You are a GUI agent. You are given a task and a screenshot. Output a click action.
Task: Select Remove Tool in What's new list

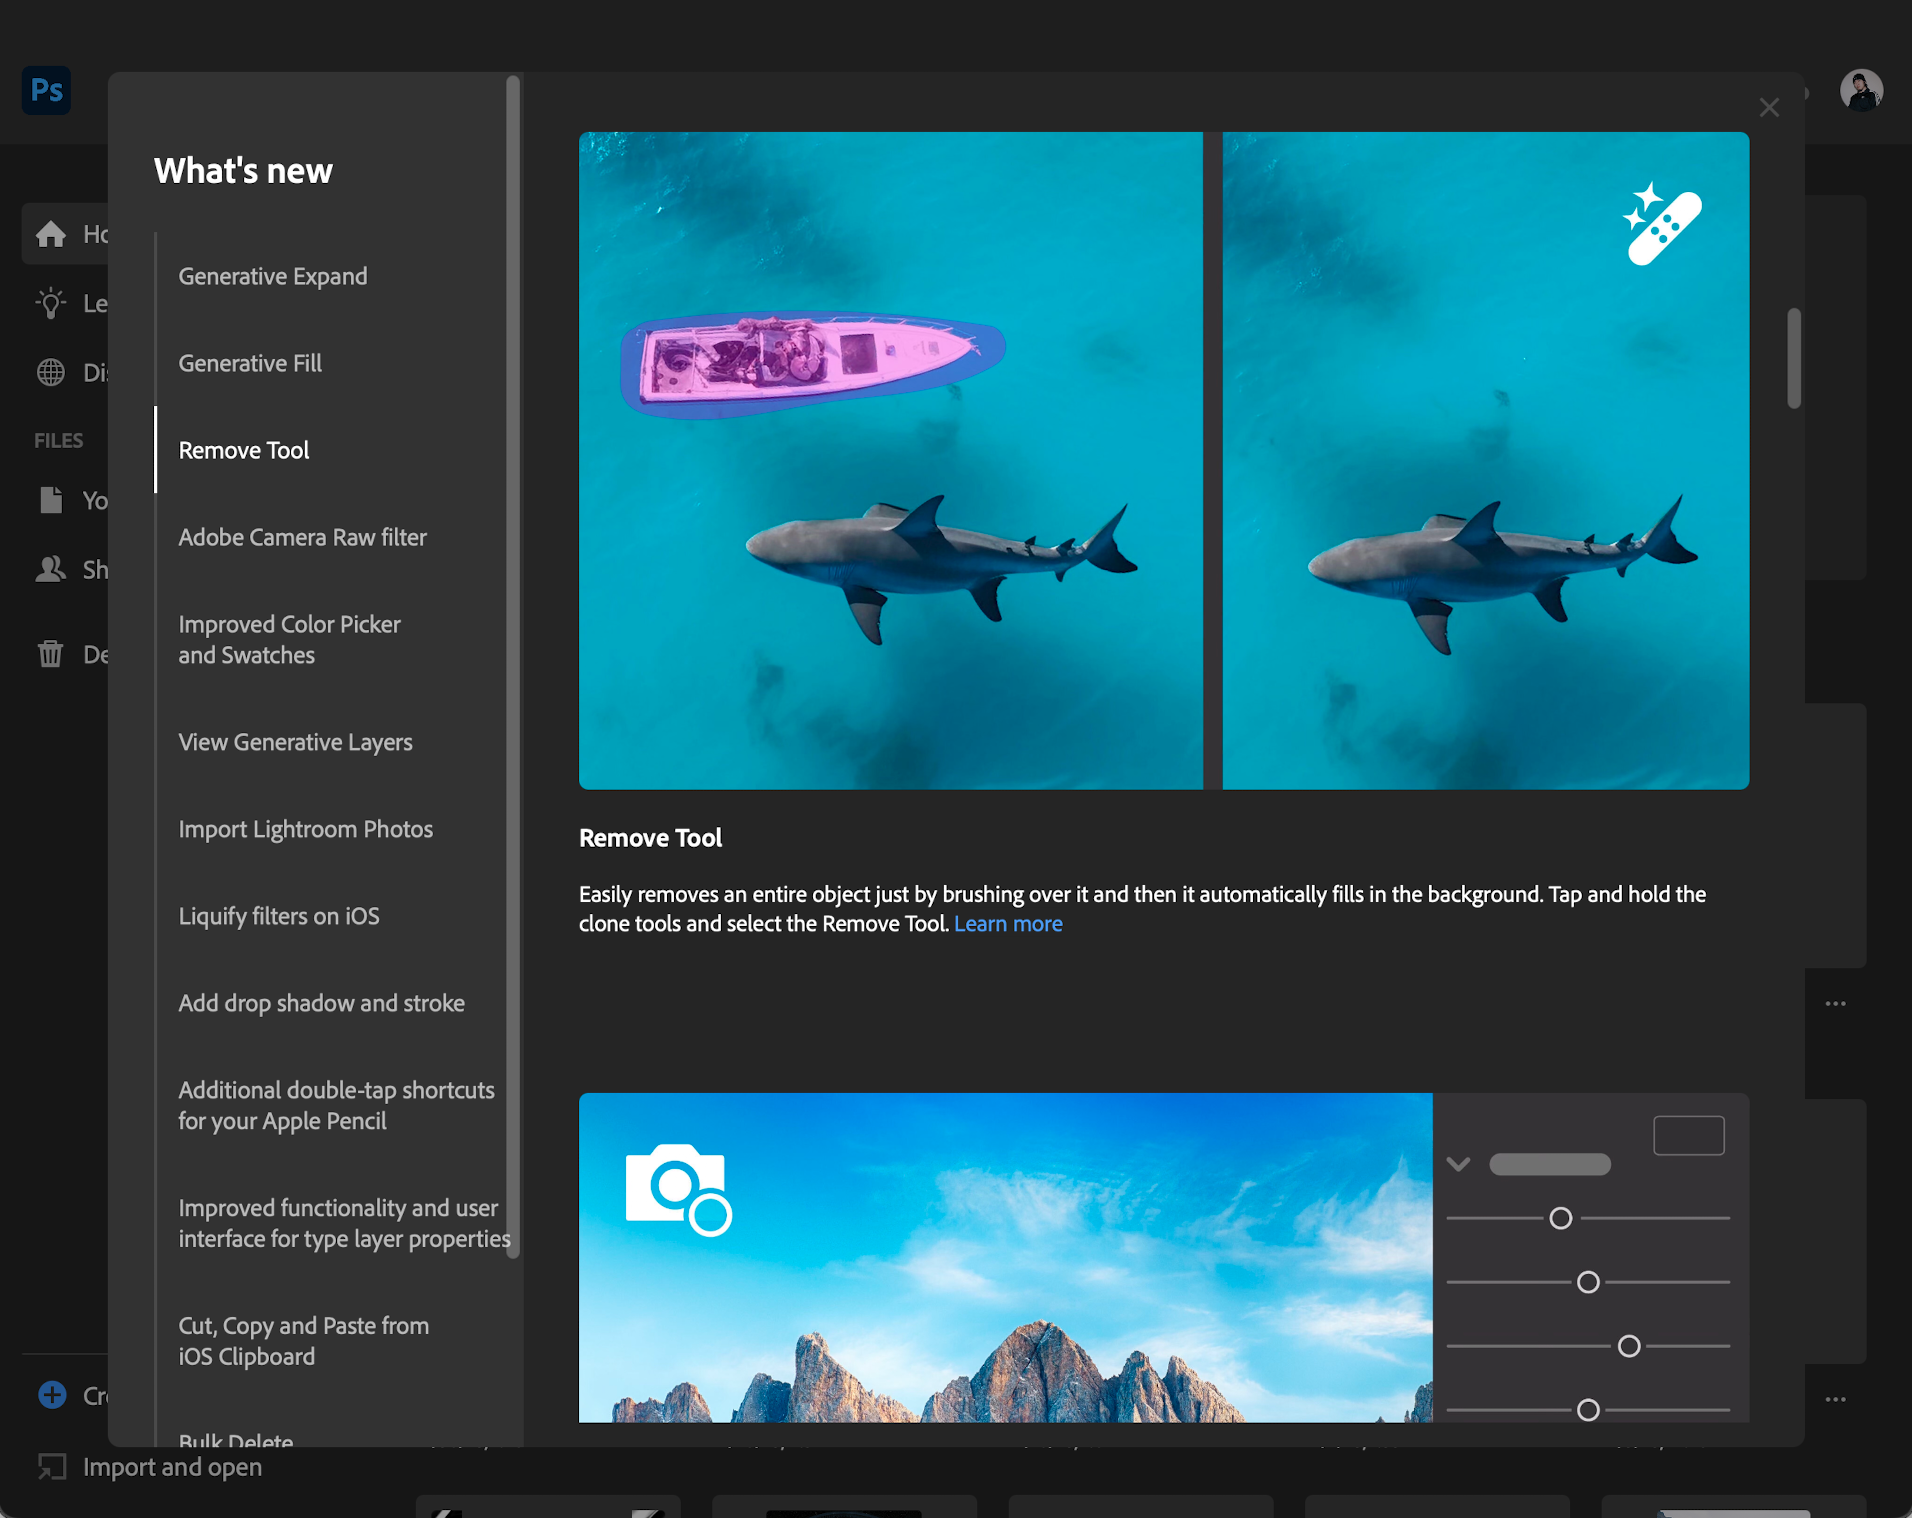244,450
